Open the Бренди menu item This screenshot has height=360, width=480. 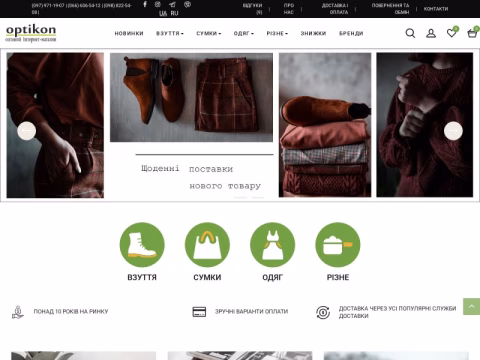[x=351, y=33]
